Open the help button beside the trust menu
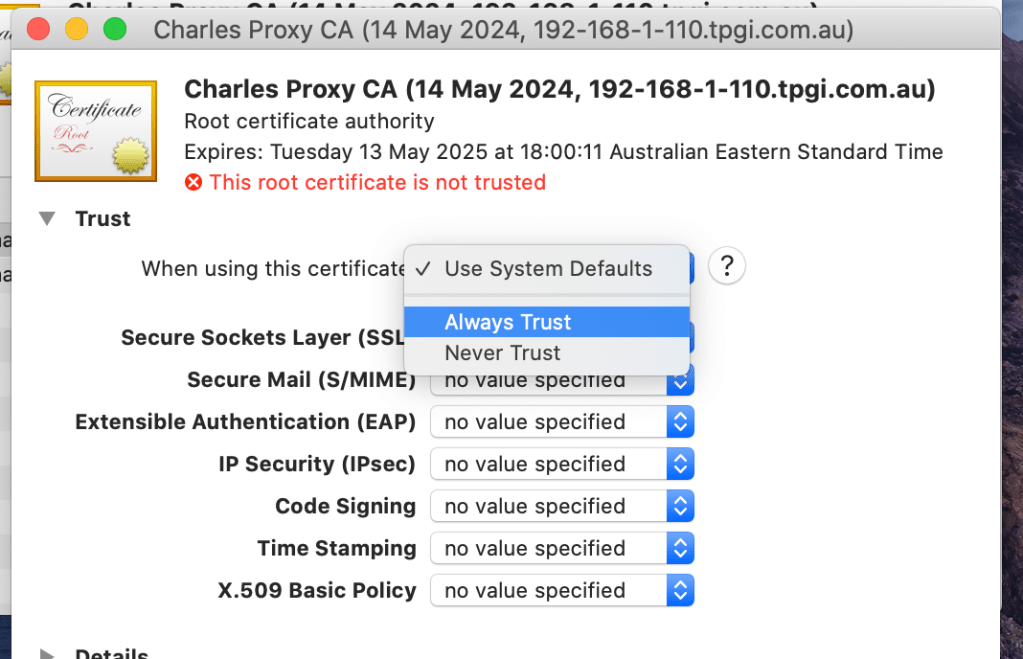 726,265
